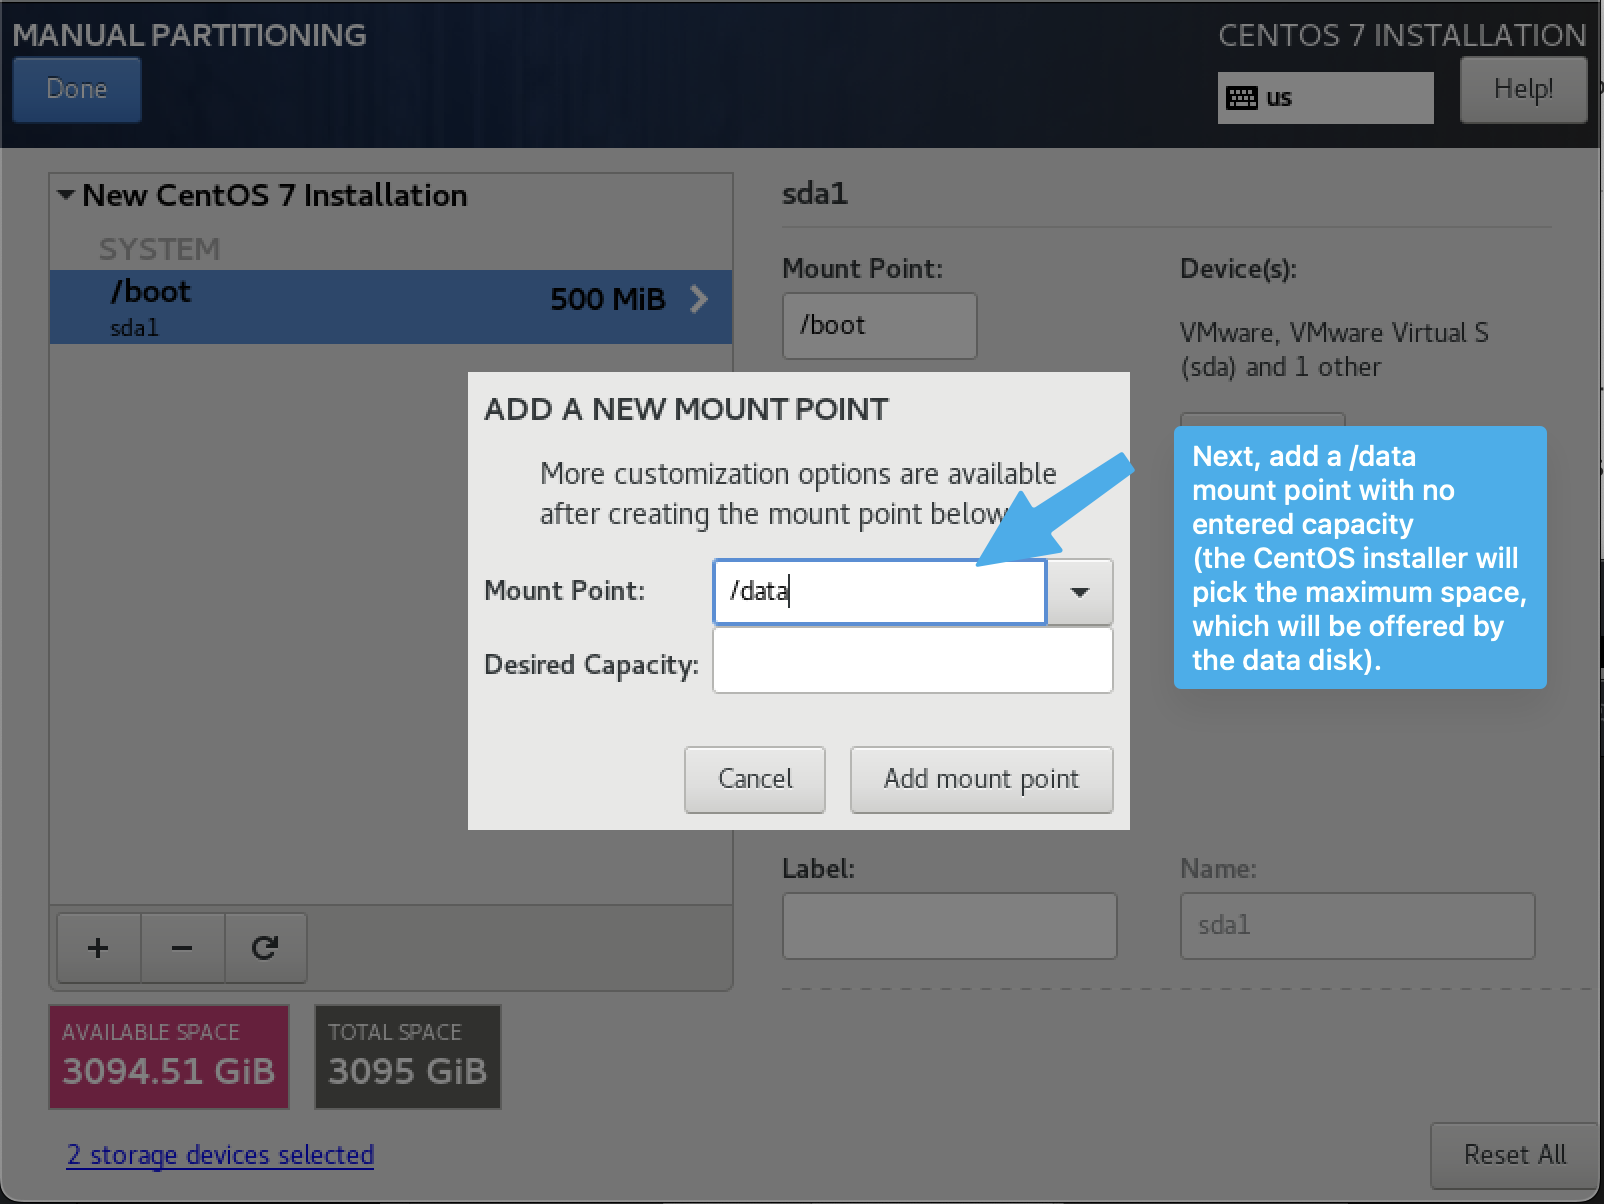This screenshot has width=1604, height=1204.
Task: Click the arrow icon next to Mount Point field
Action: click(1080, 592)
